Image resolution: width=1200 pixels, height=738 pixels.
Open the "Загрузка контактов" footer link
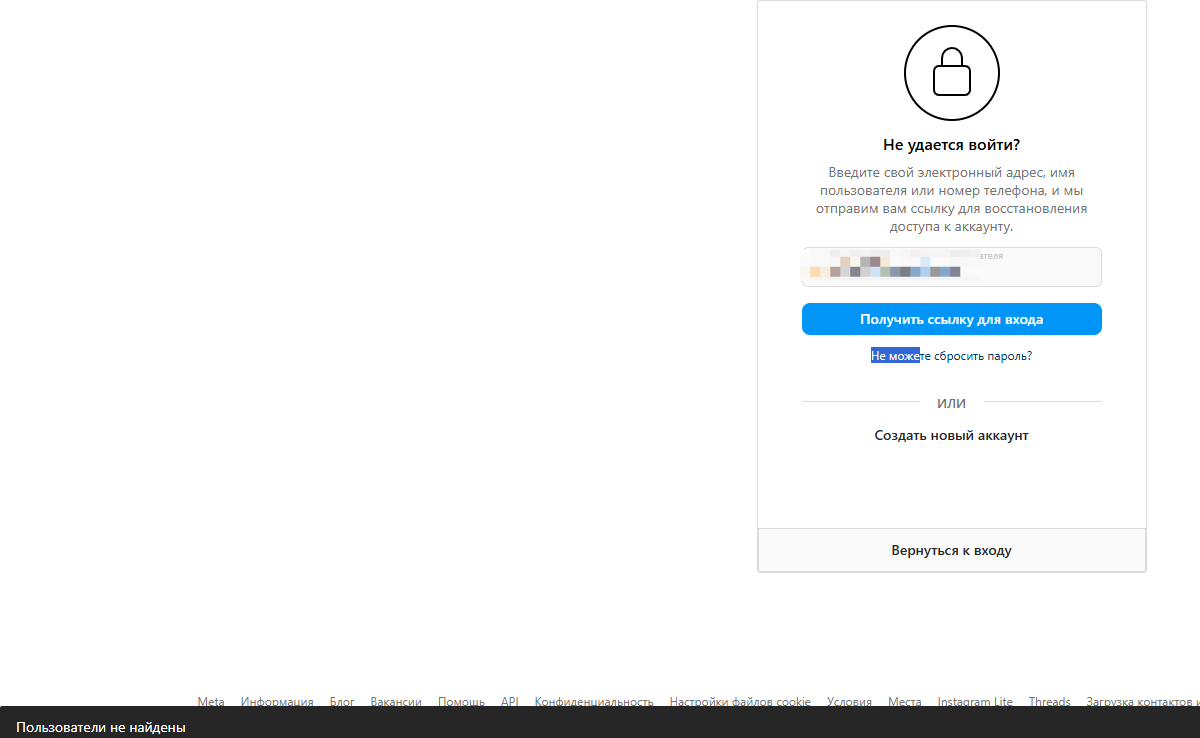(1142, 702)
